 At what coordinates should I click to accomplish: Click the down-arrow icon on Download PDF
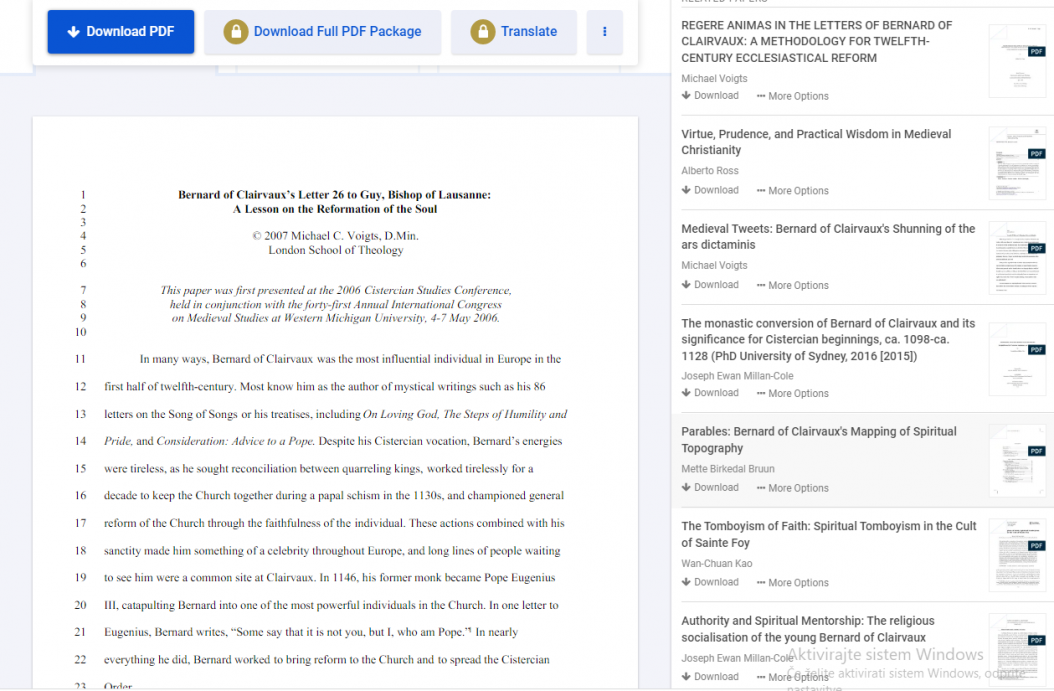coord(74,32)
